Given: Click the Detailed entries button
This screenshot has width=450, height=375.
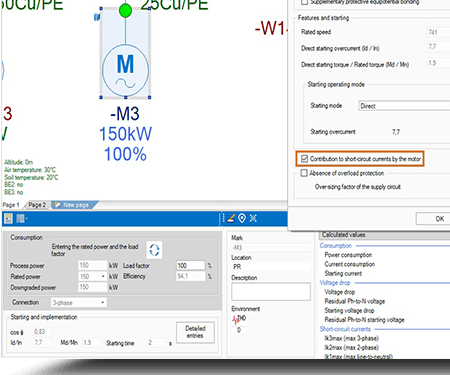Looking at the screenshot, I should pos(195,332).
